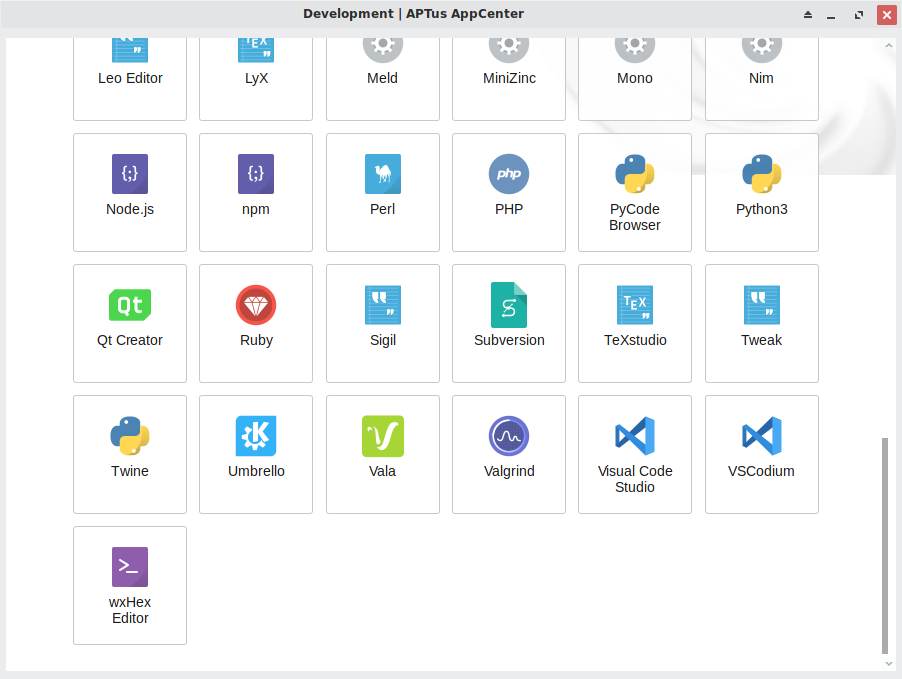The image size is (902, 679).
Task: Select the Umbrello label
Action: point(256,471)
